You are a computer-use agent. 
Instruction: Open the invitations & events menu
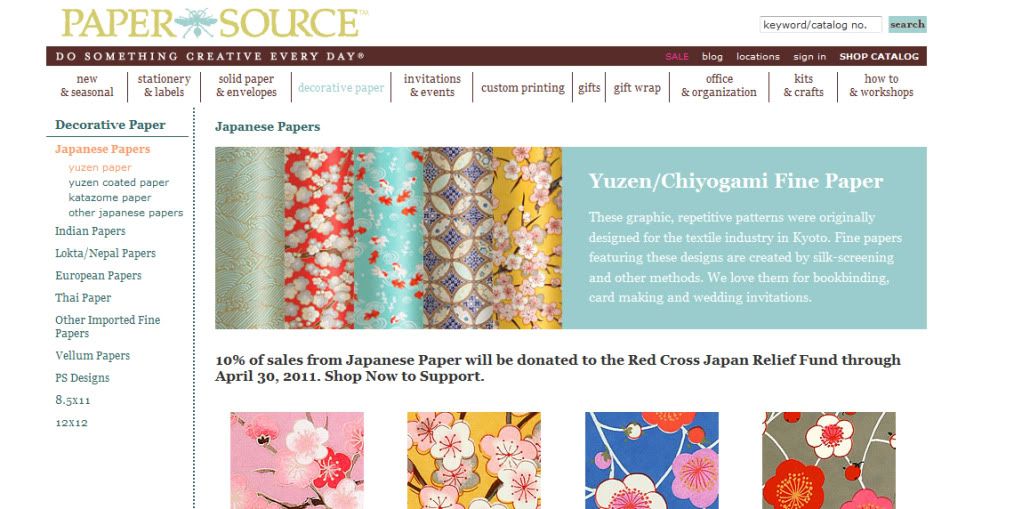click(431, 86)
